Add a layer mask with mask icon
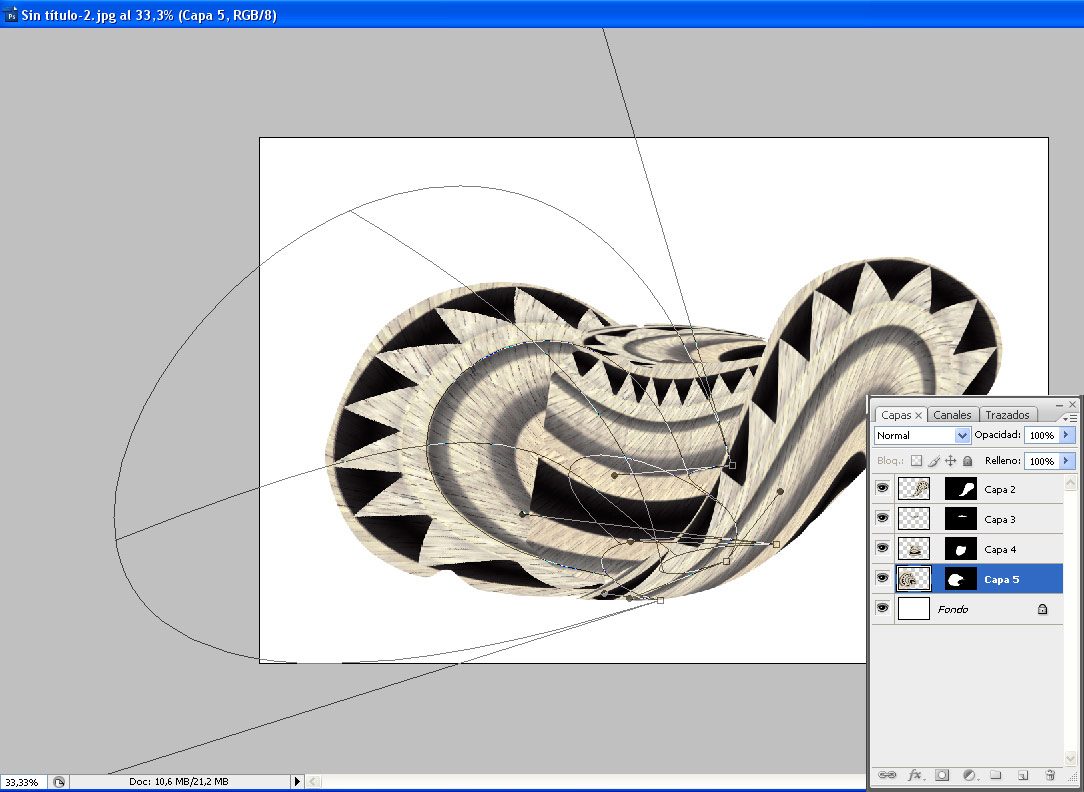Screen dimensions: 1084x792 pos(942,775)
